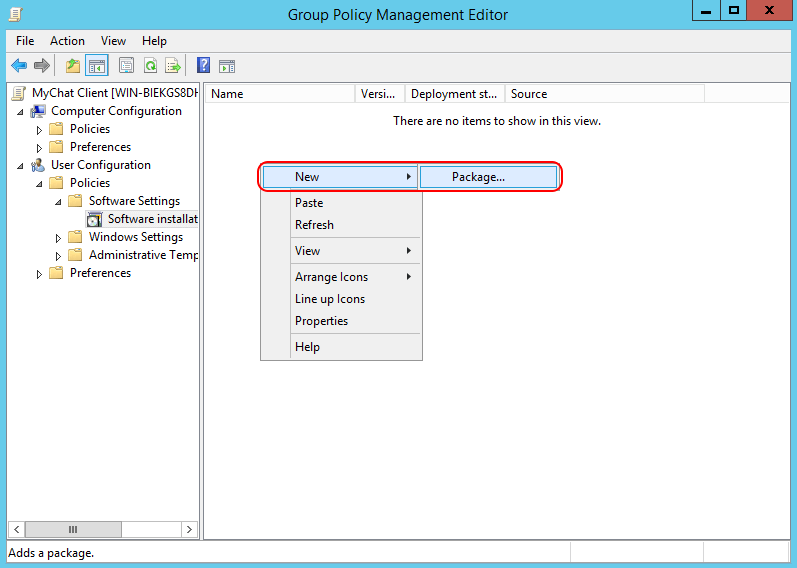Collapse the User Configuration tree node
This screenshot has height=568, width=797.
(21, 166)
